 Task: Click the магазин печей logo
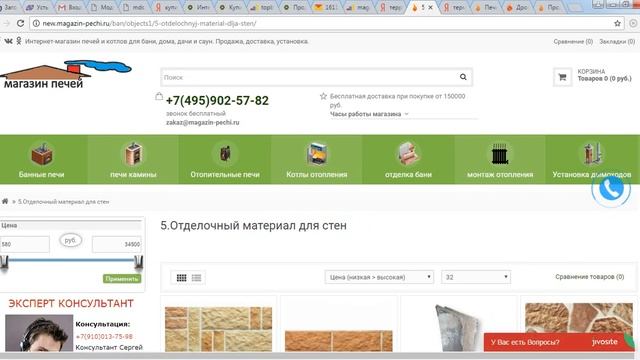click(x=65, y=75)
